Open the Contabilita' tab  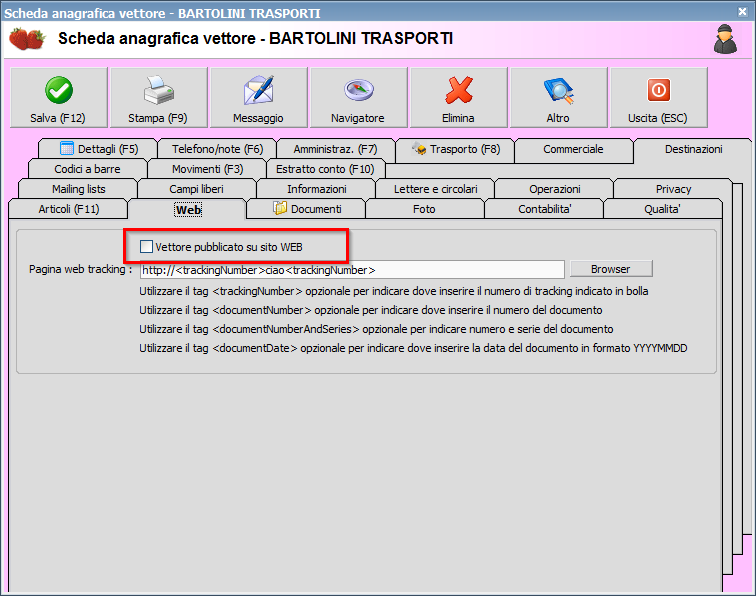click(544, 209)
